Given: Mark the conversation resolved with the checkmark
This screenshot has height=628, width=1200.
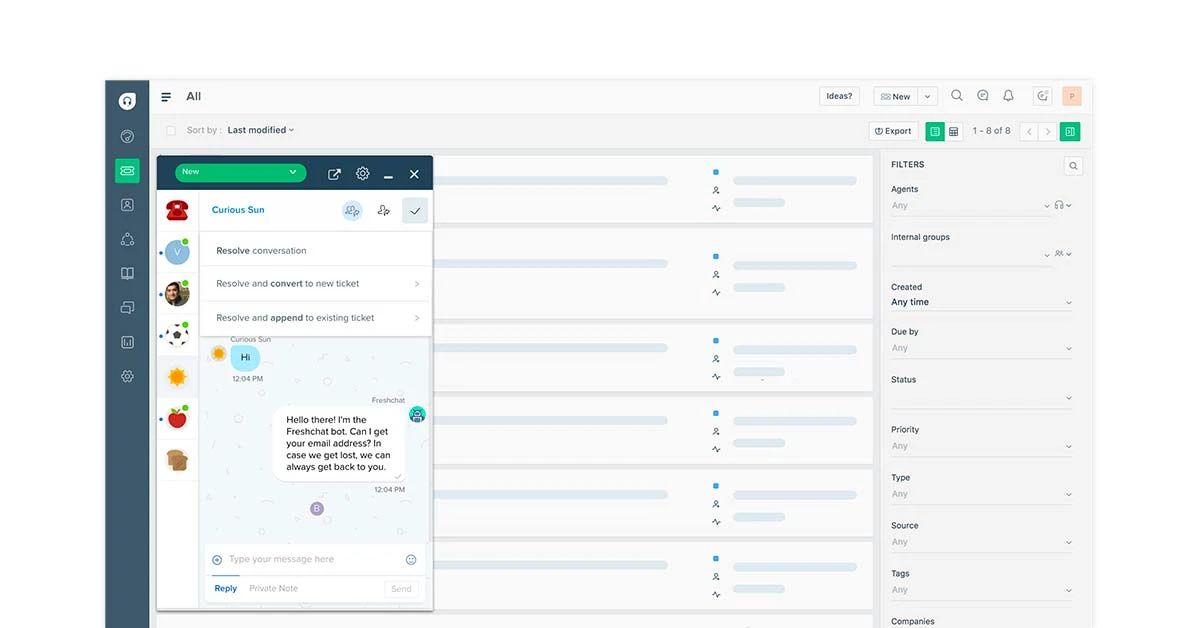Looking at the screenshot, I should click(415, 210).
